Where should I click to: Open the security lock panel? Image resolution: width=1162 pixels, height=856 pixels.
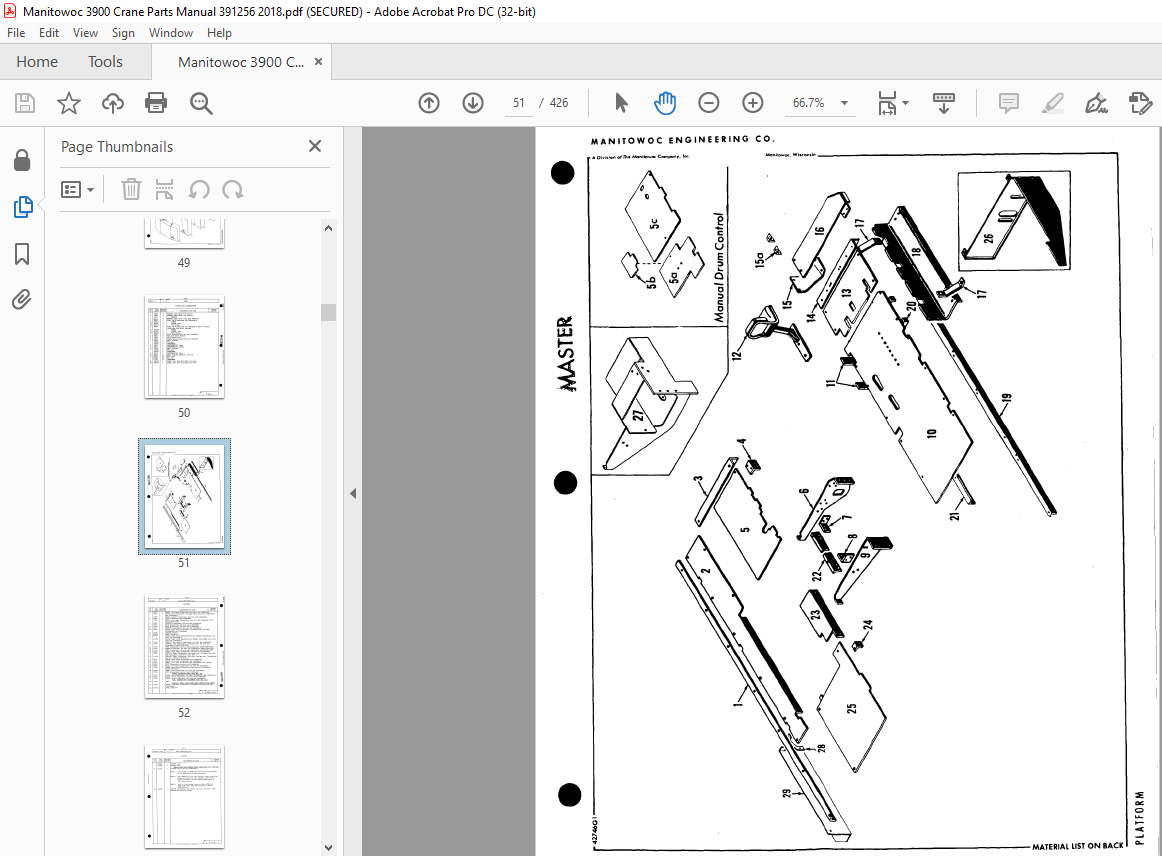coord(22,160)
